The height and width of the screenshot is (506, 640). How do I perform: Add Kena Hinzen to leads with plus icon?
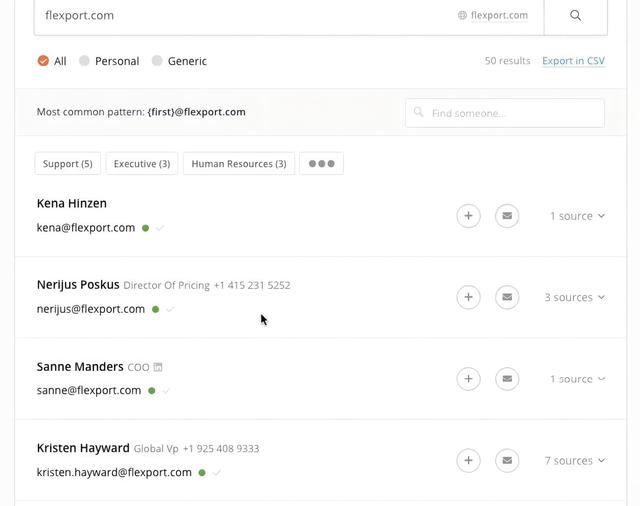(x=468, y=216)
